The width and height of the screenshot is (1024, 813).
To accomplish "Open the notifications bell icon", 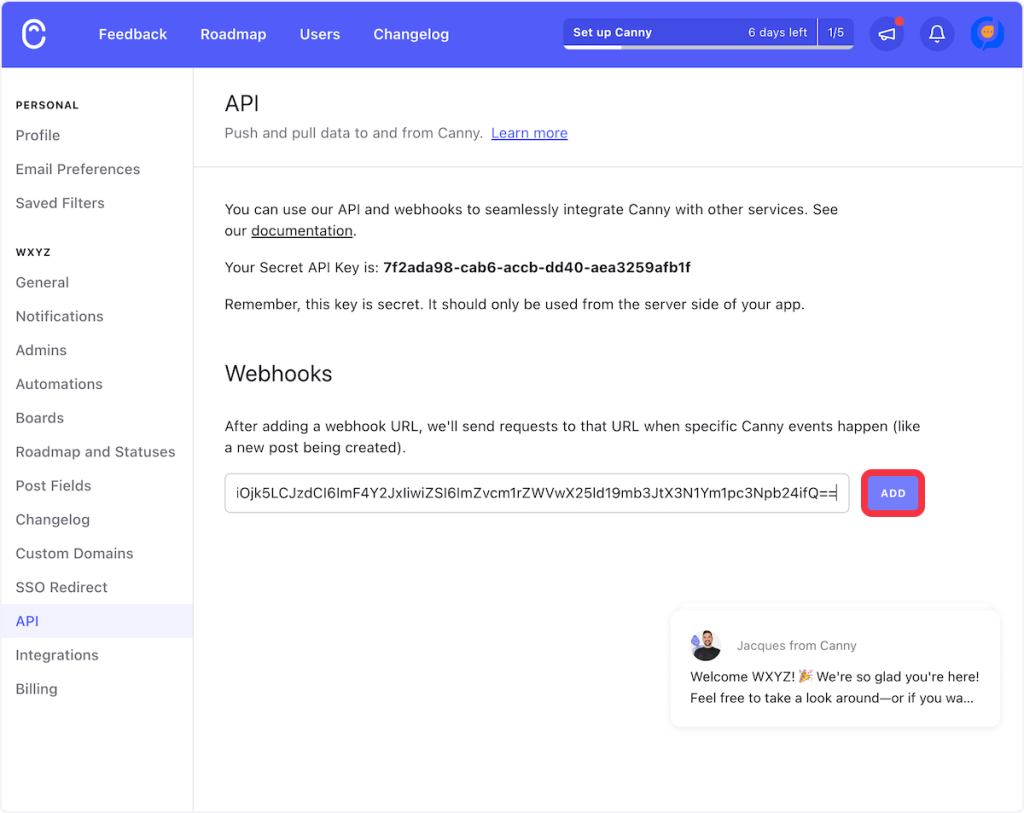I will [x=937, y=34].
